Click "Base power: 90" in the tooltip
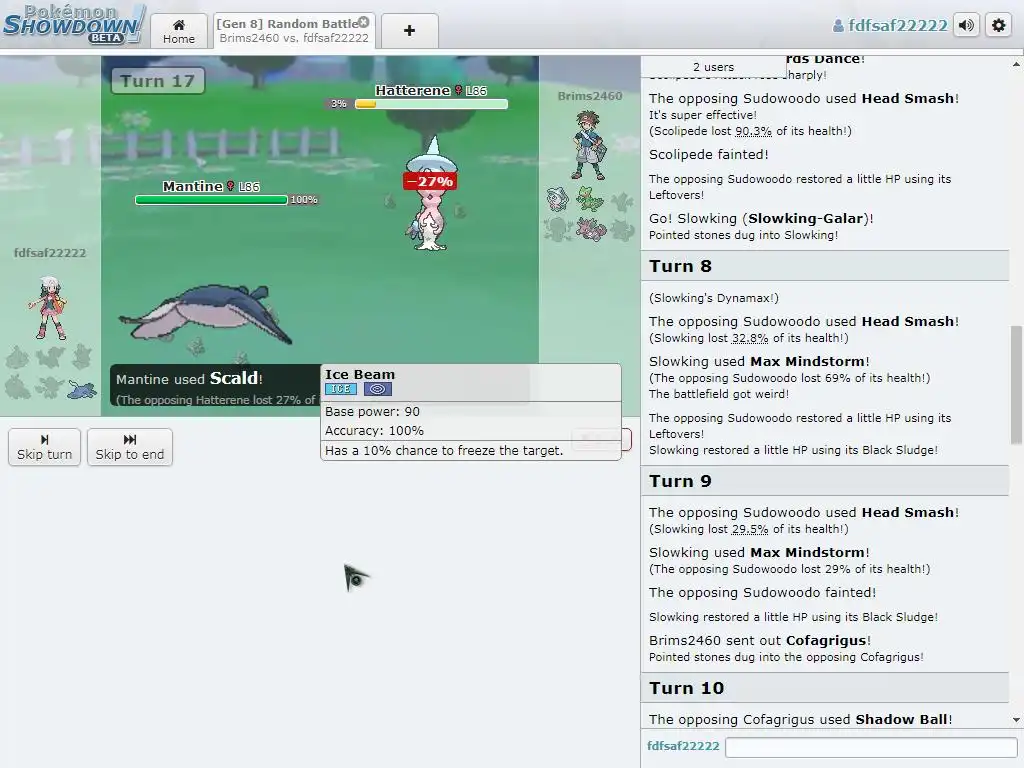Viewport: 1024px width, 768px height. coord(372,411)
